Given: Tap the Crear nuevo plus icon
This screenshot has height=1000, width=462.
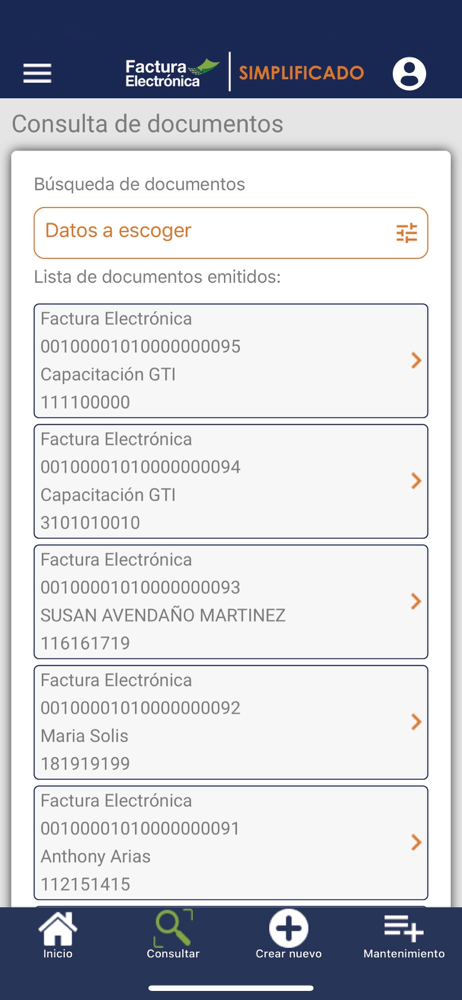Looking at the screenshot, I should click(288, 928).
